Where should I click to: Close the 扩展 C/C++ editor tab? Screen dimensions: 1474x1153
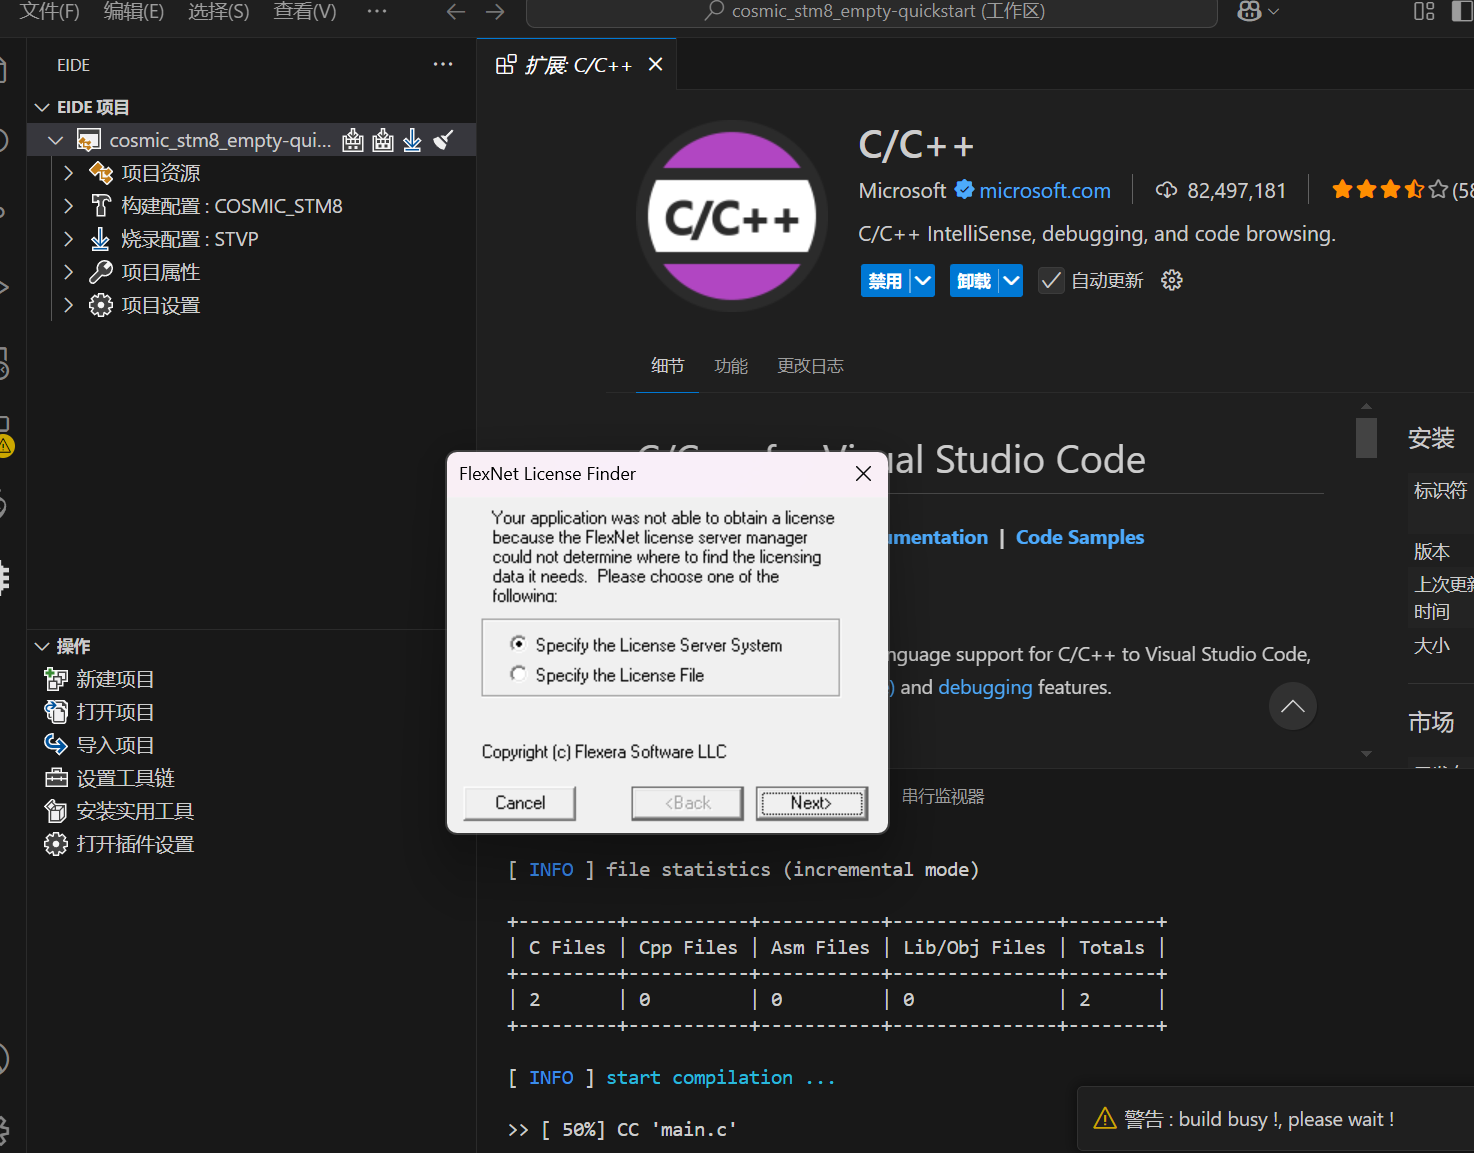point(656,64)
